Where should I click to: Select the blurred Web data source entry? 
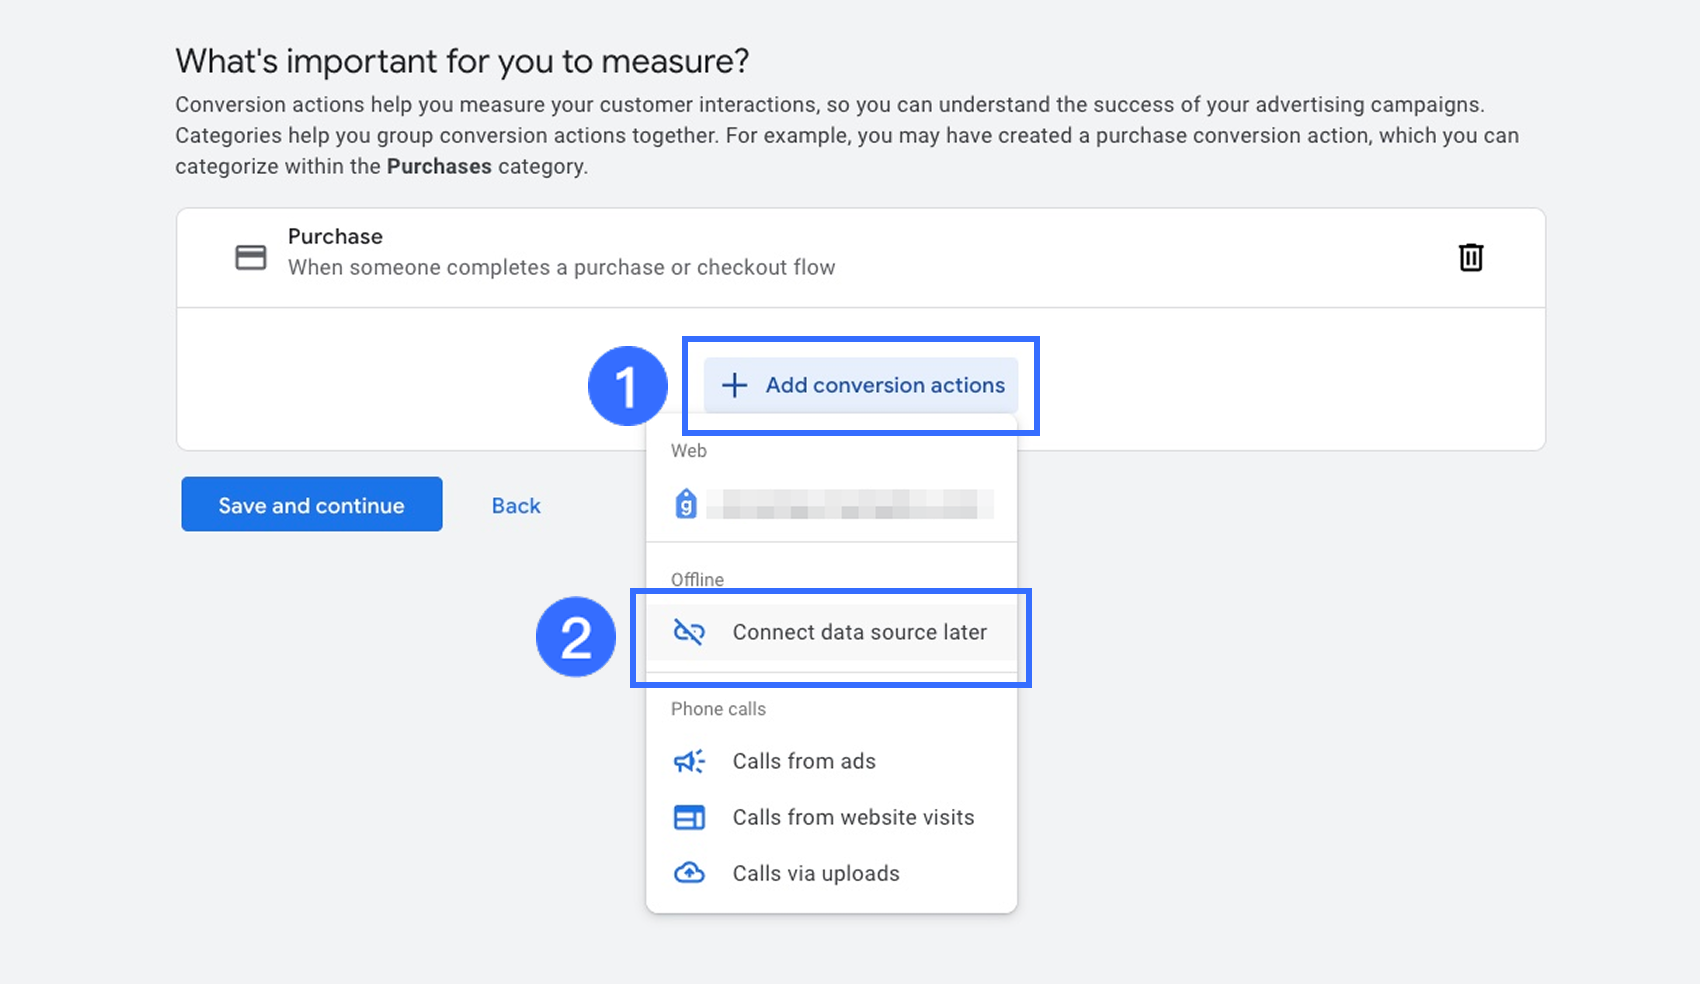[849, 503]
